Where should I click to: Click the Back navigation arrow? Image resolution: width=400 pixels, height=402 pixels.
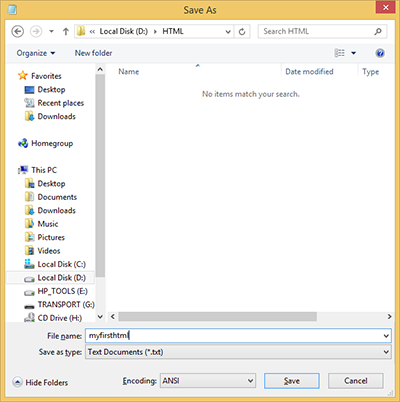(18, 32)
